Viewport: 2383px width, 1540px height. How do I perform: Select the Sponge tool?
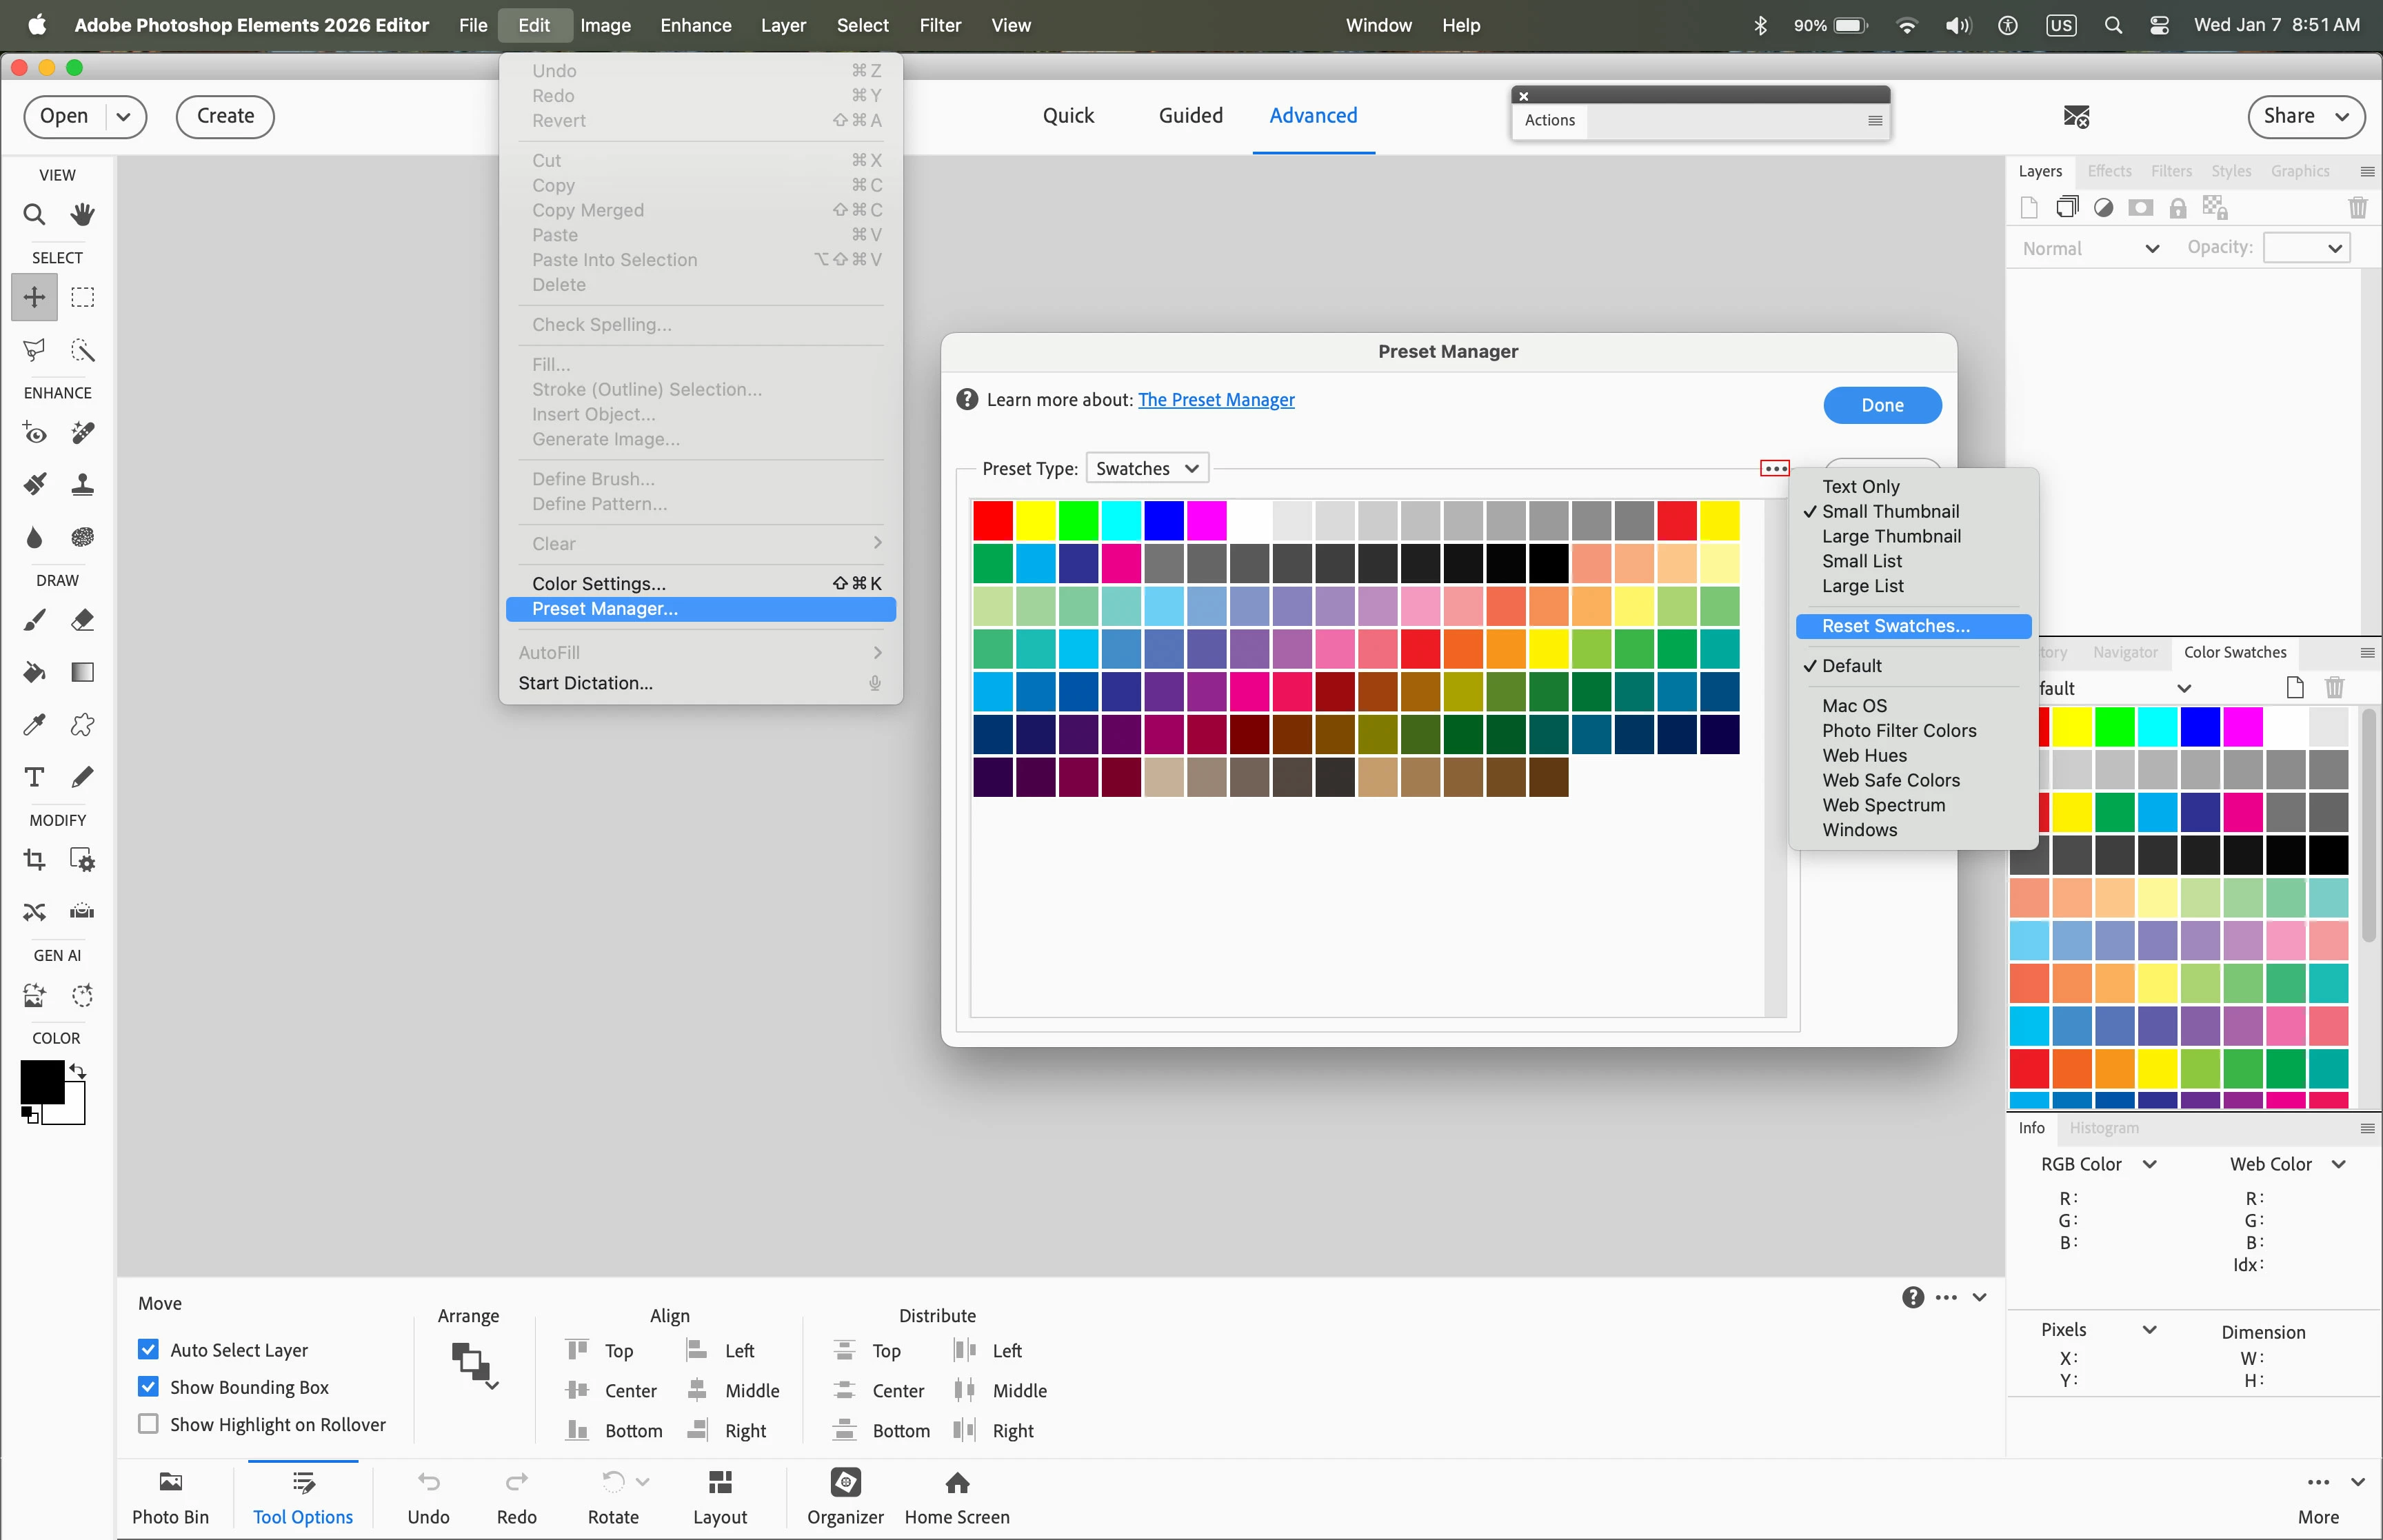82,537
